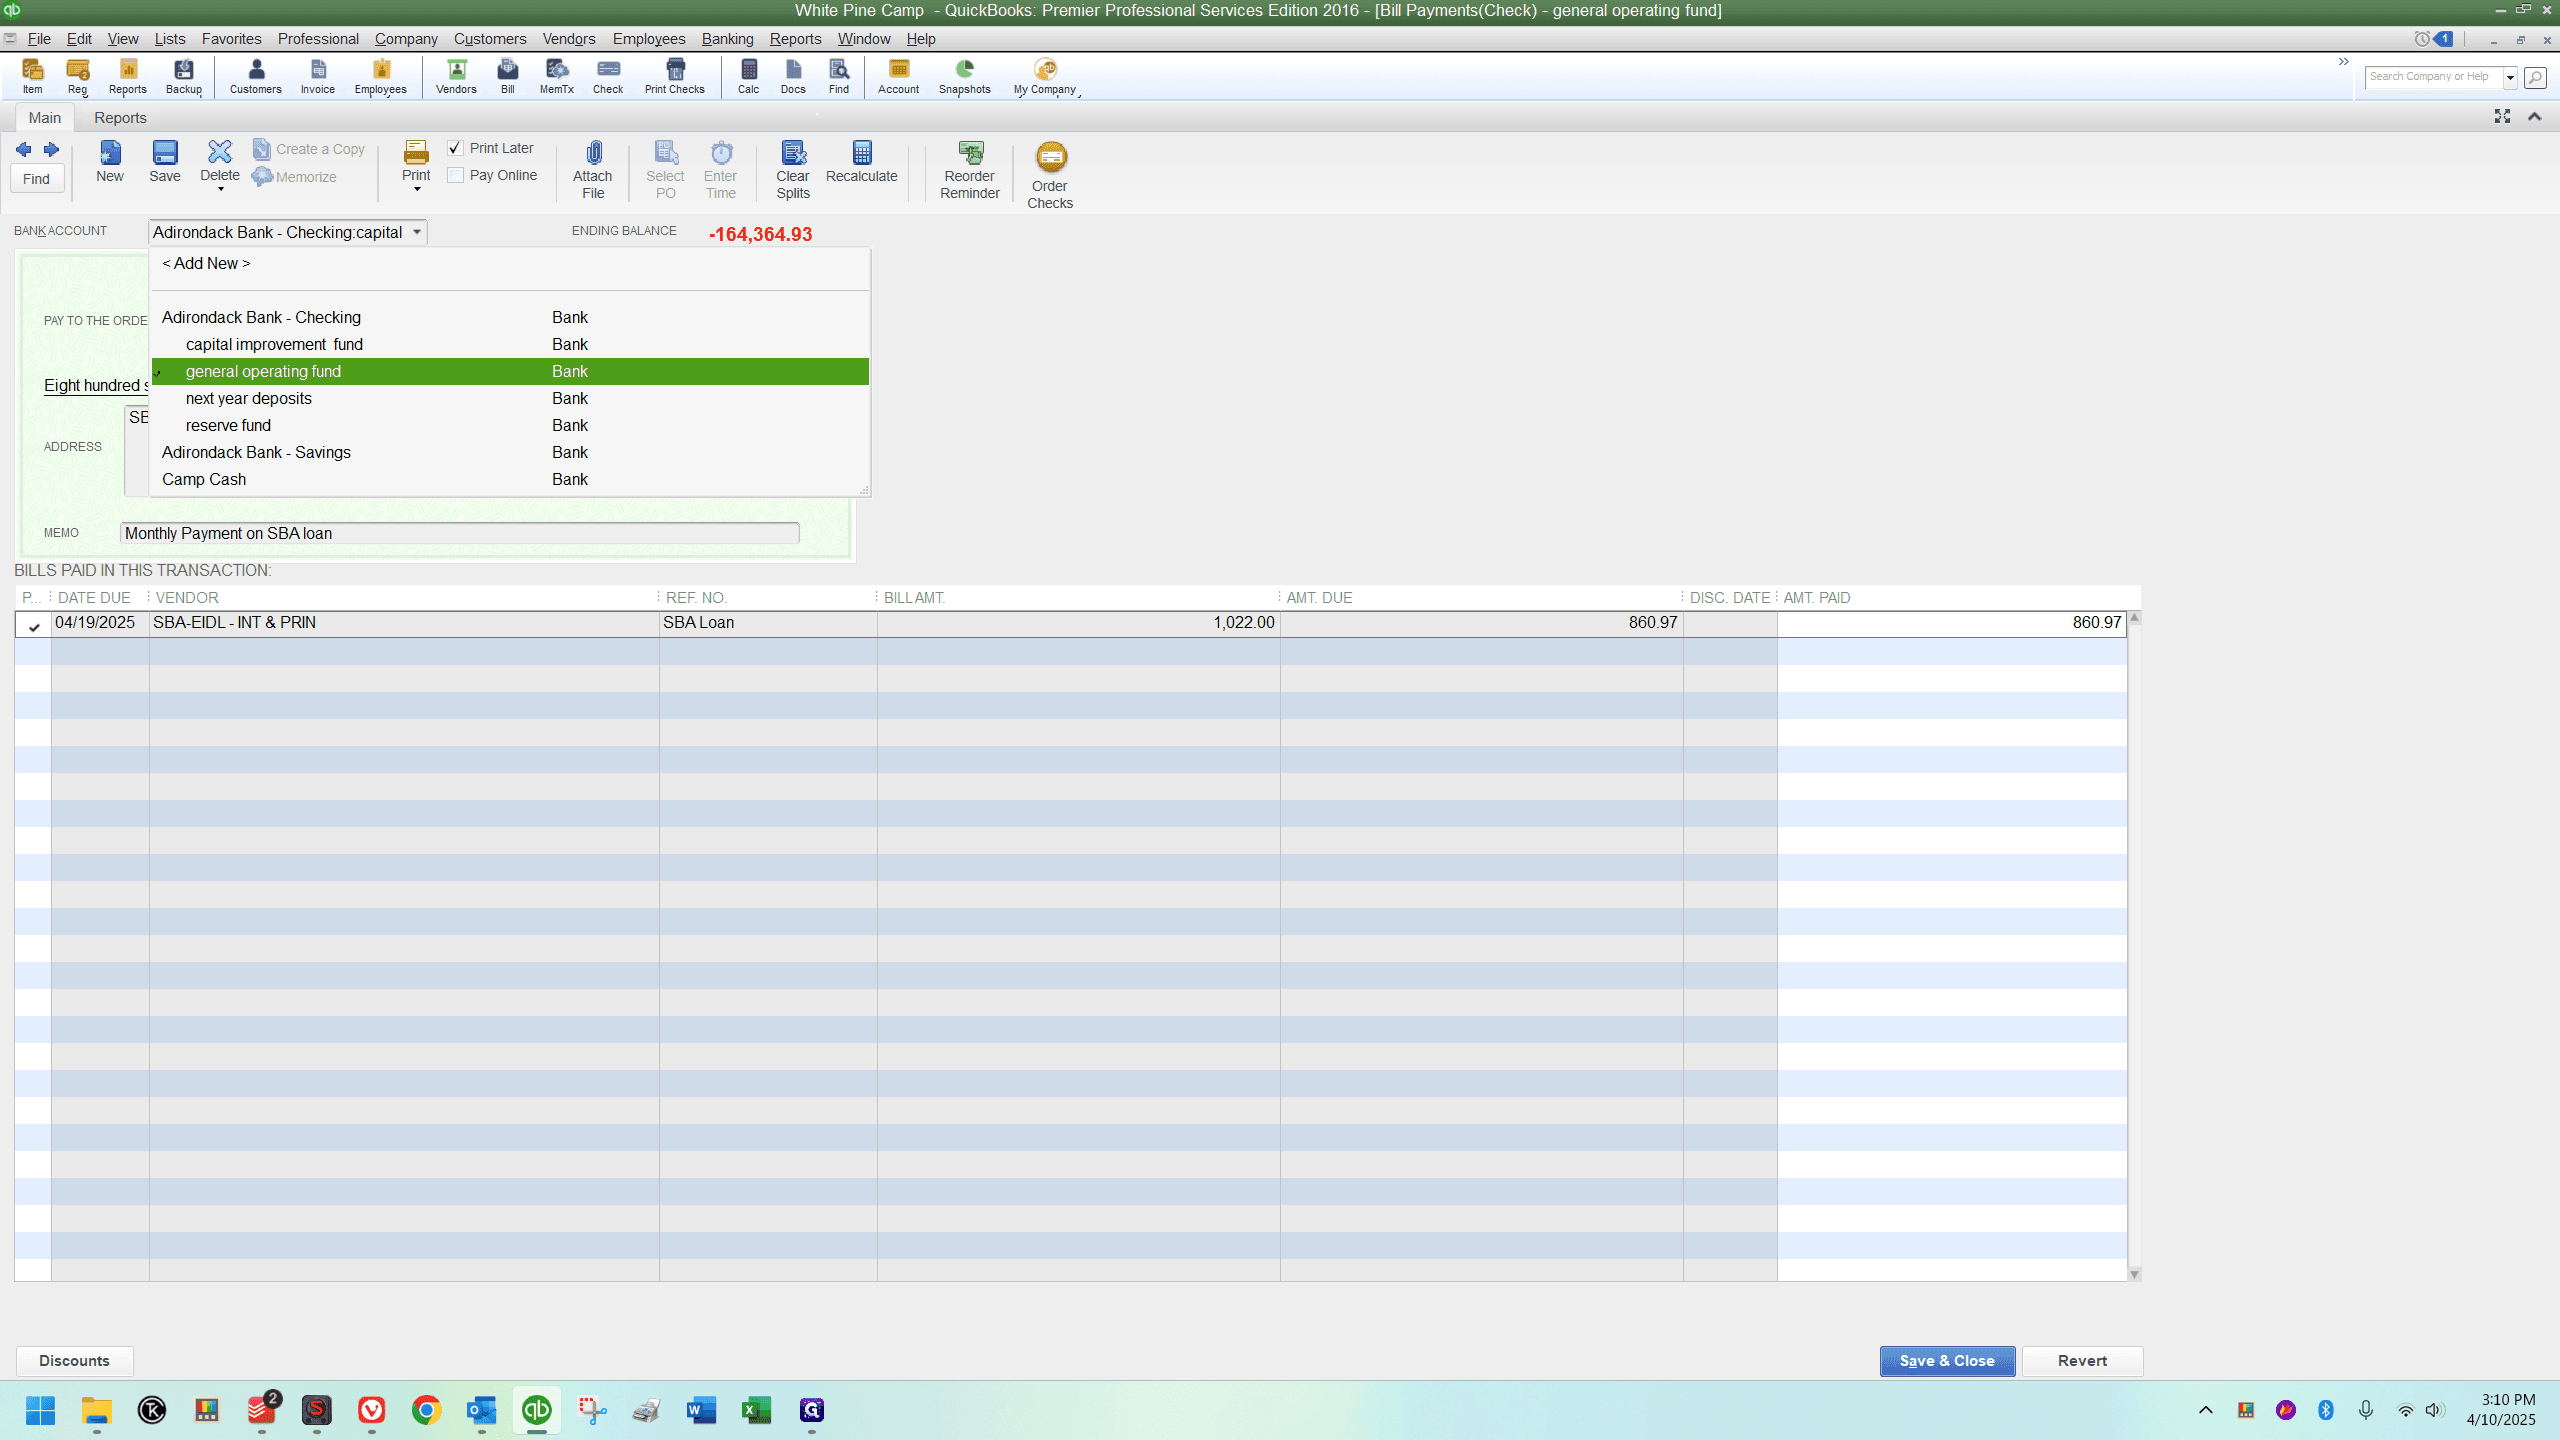Open the Lists menu
The width and height of the screenshot is (2560, 1440).
coord(170,39)
